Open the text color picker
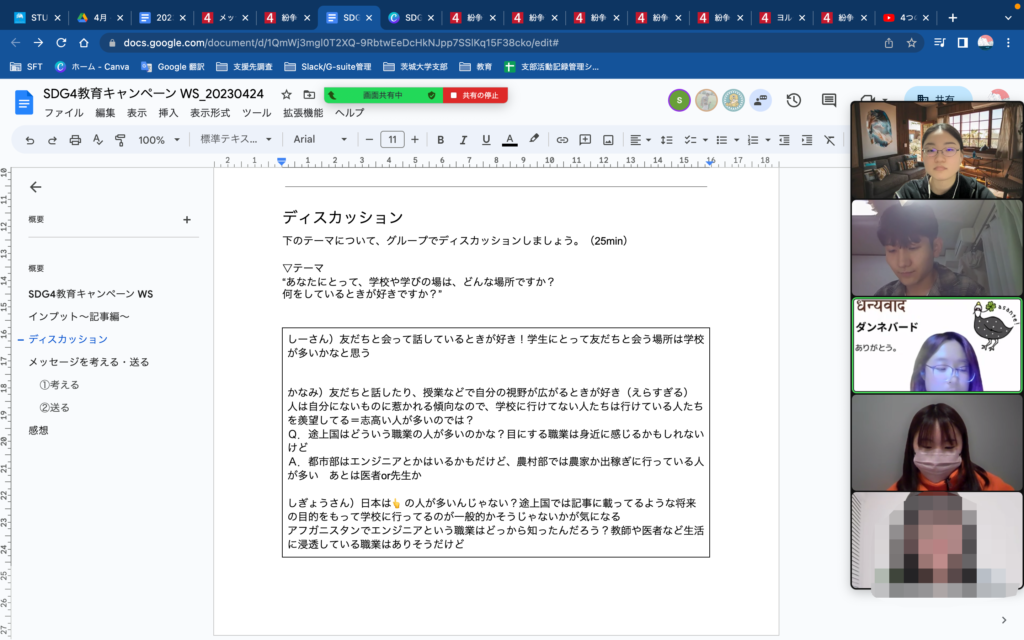Image resolution: width=1024 pixels, height=640 pixels. coord(509,140)
